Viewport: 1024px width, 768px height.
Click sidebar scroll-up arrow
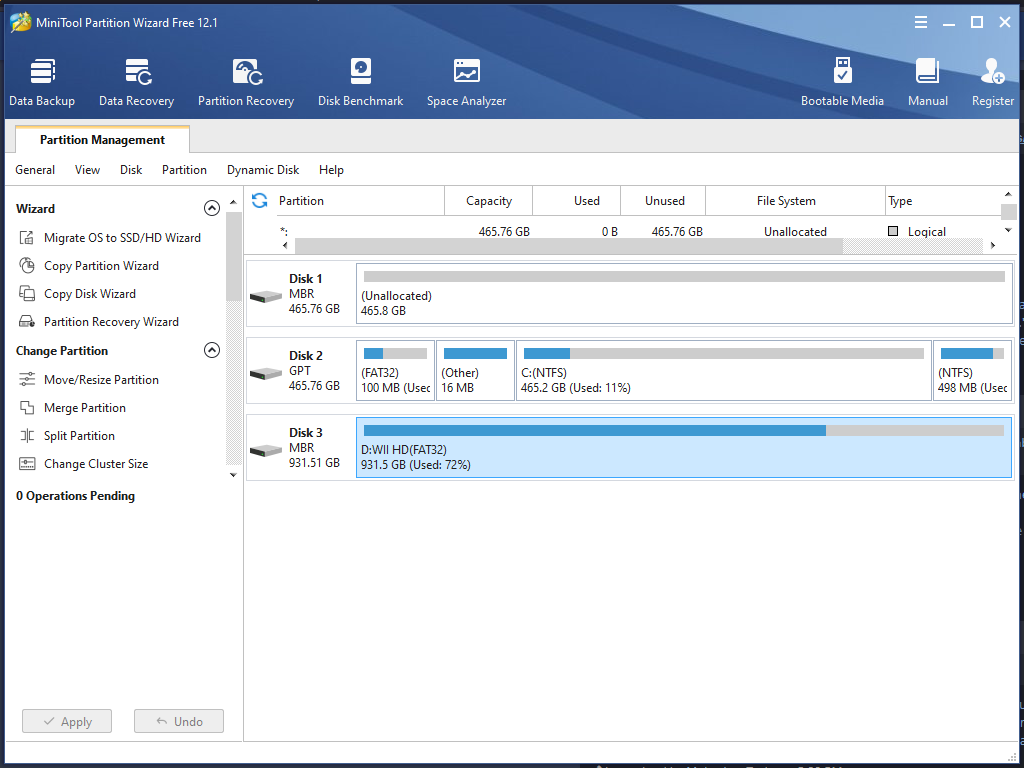click(233, 202)
